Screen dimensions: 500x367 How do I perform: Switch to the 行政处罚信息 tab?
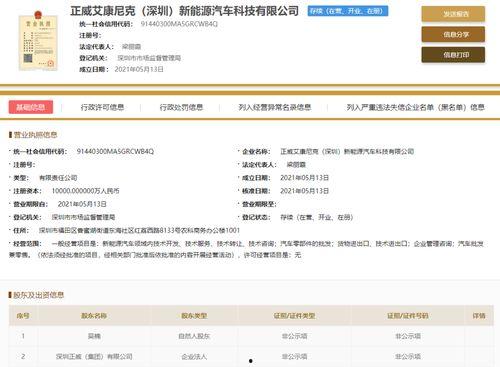181,107
